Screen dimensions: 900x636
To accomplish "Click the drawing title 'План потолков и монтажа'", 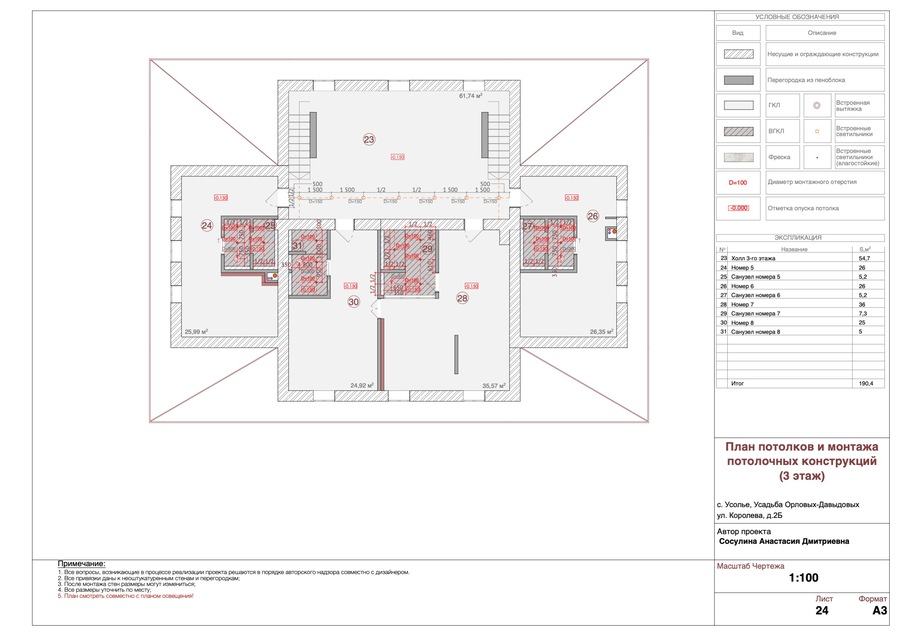I will pyautogui.click(x=801, y=447).
